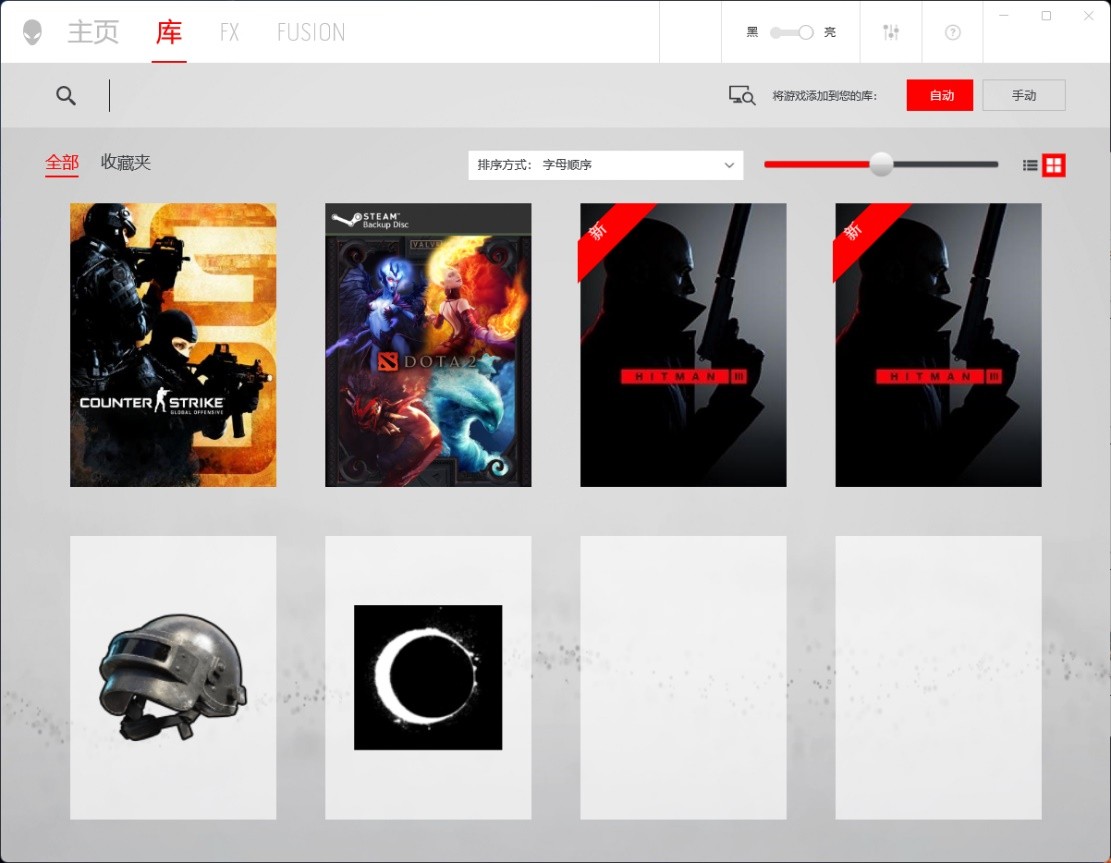The image size is (1111, 863).
Task: Open the PUBG helmet game tile
Action: [x=173, y=678]
